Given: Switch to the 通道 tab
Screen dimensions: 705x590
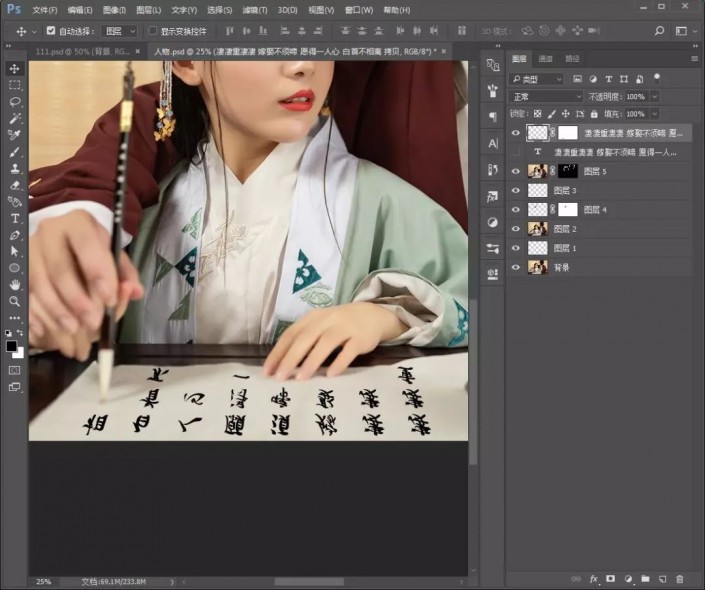Looking at the screenshot, I should [545, 58].
